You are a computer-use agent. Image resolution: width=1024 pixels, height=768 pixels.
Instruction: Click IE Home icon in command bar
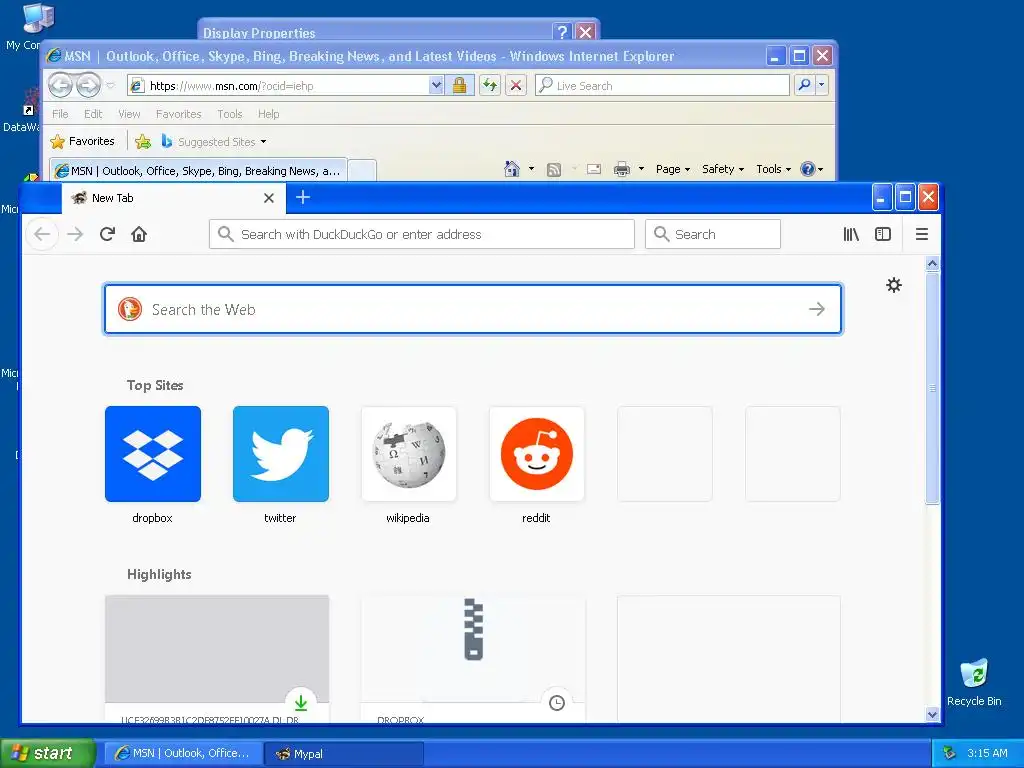click(512, 169)
